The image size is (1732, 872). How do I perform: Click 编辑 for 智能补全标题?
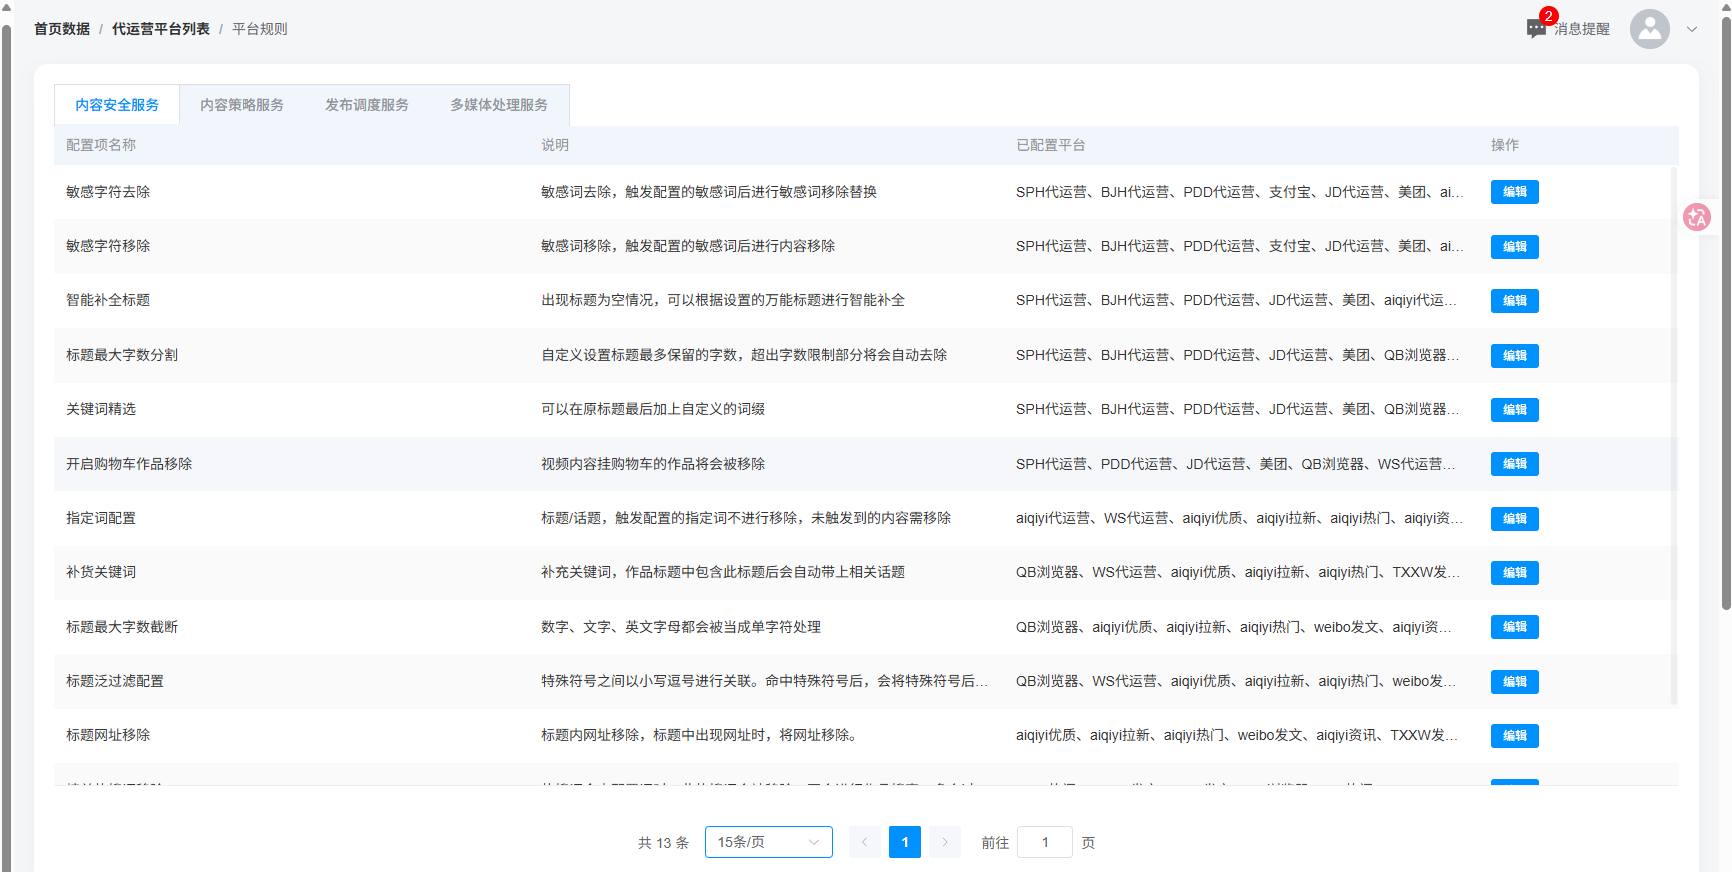(1514, 301)
